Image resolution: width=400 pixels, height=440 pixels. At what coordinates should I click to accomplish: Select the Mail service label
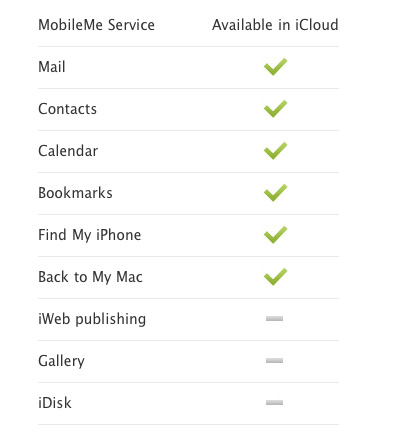coord(52,67)
